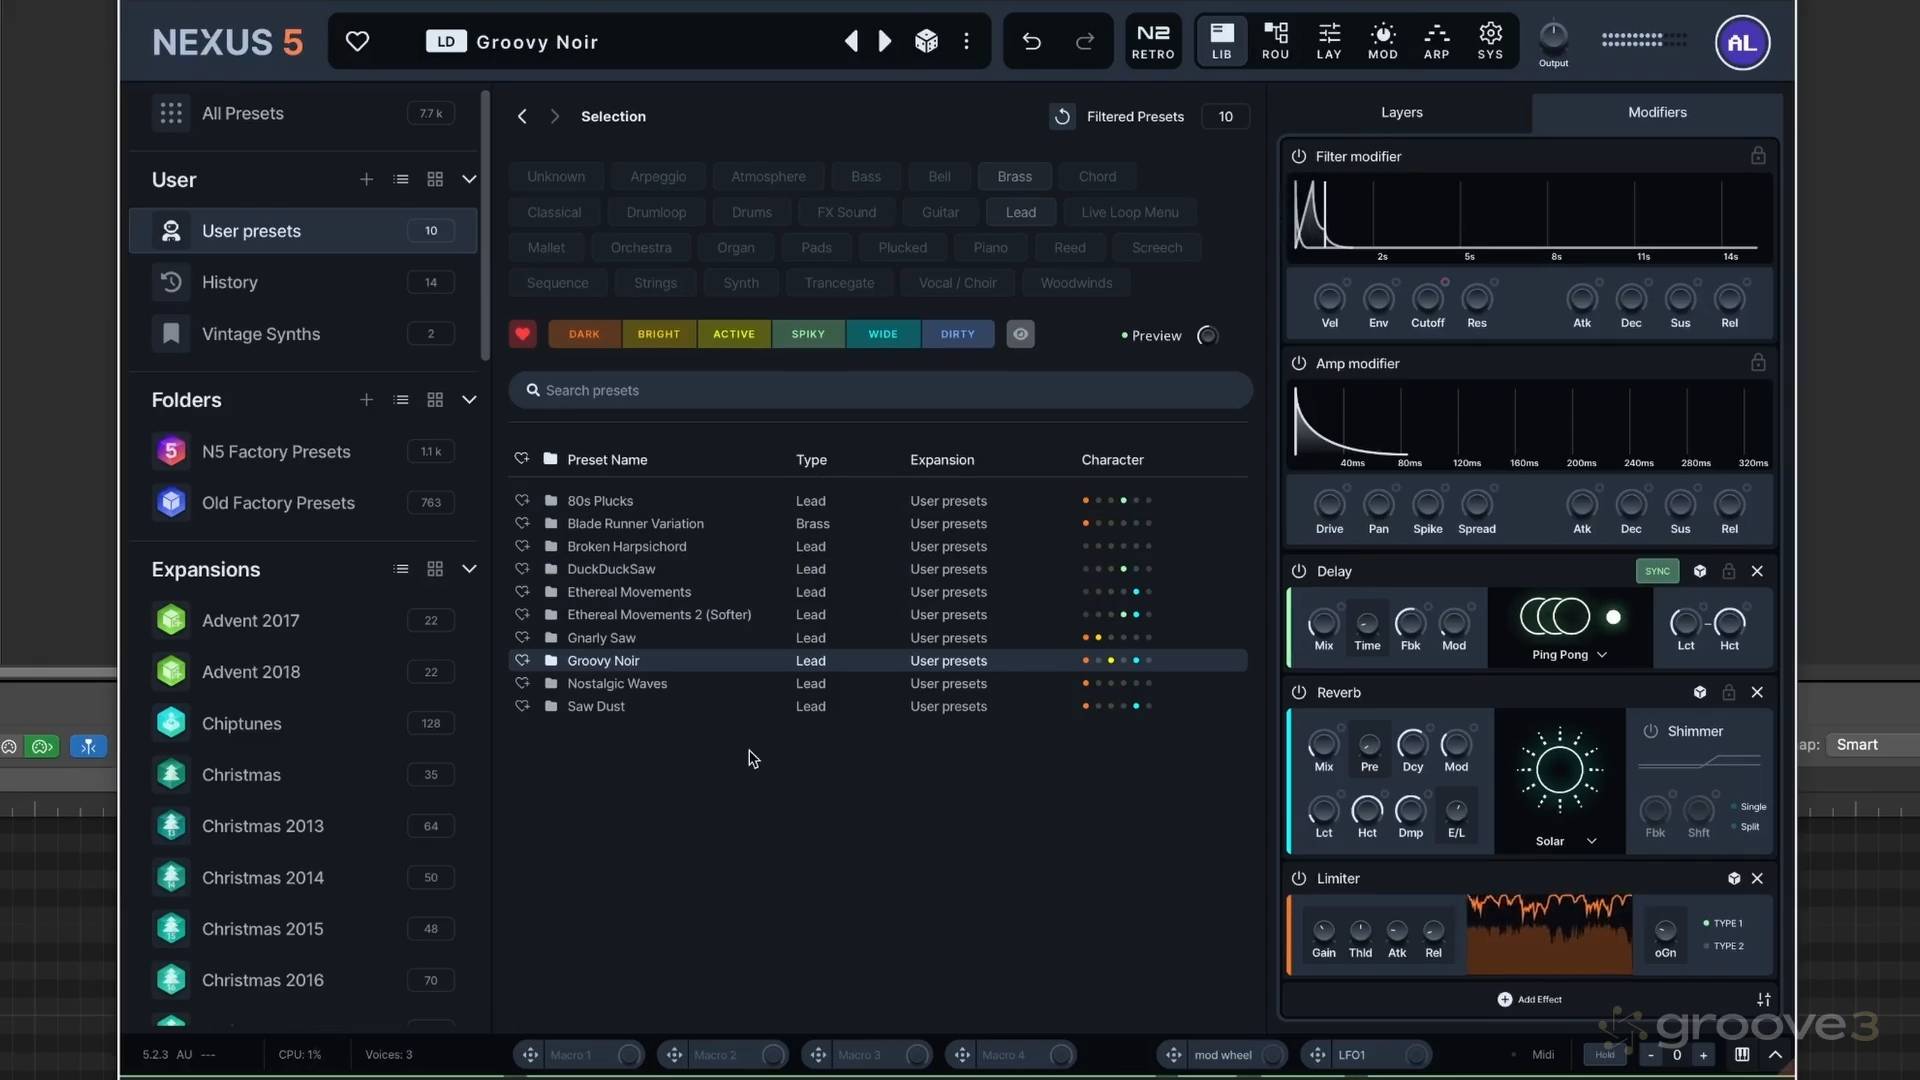Expand panel with bottom-right up chevron
This screenshot has width=1920, height=1080.
coord(1775,1054)
